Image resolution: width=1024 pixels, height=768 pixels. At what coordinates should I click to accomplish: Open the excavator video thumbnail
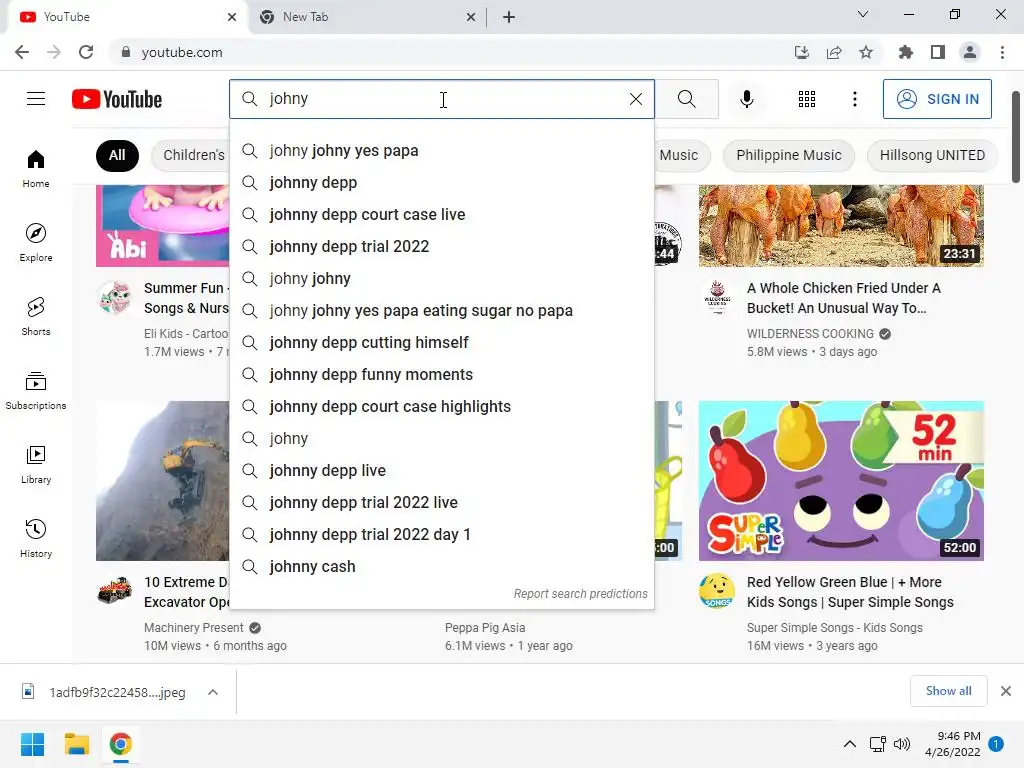(x=163, y=481)
